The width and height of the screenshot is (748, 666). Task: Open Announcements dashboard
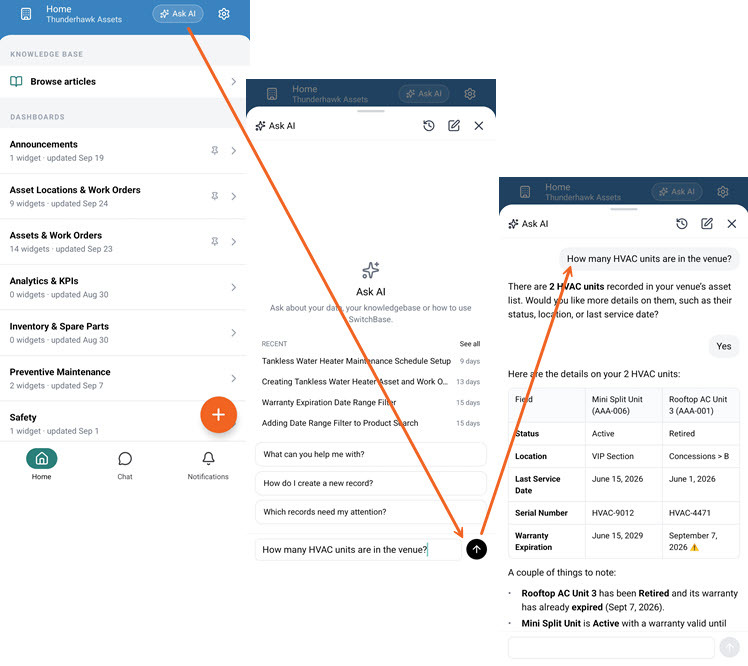pyautogui.click(x=123, y=151)
